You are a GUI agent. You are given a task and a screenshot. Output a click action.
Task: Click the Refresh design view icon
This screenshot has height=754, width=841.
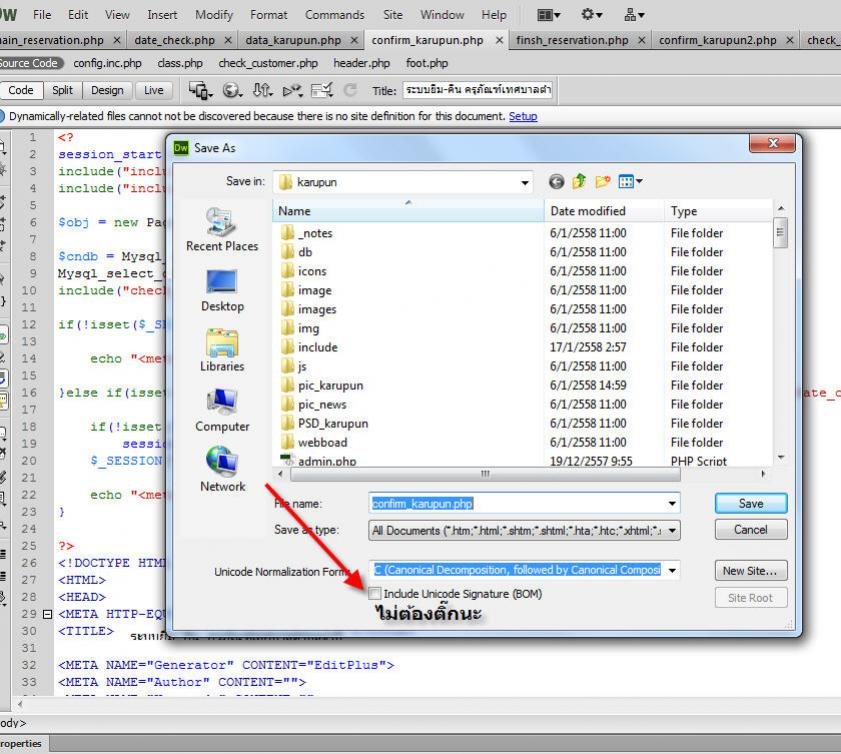(350, 90)
